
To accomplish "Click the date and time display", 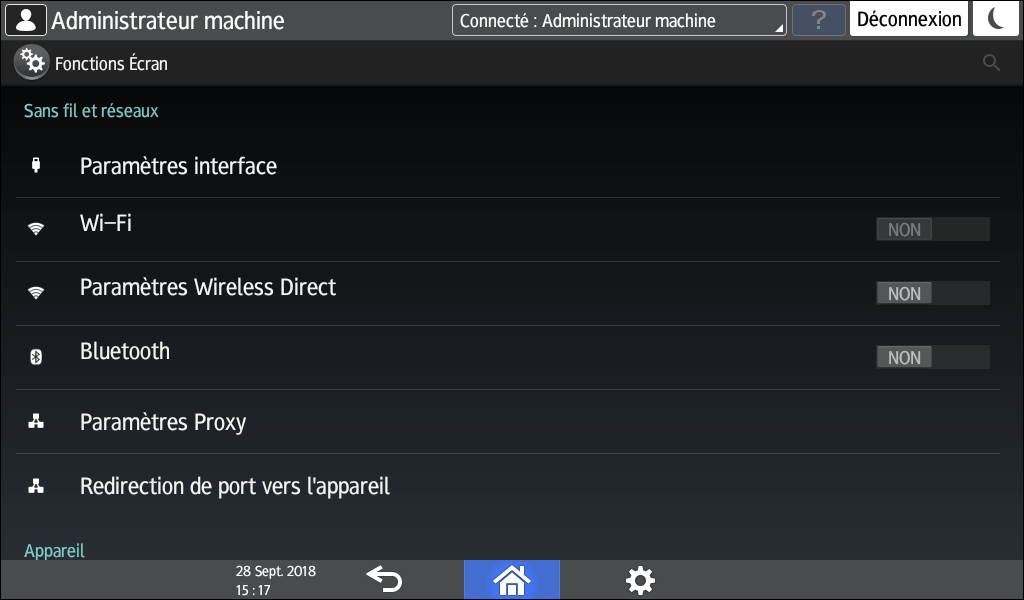I will tap(275, 580).
